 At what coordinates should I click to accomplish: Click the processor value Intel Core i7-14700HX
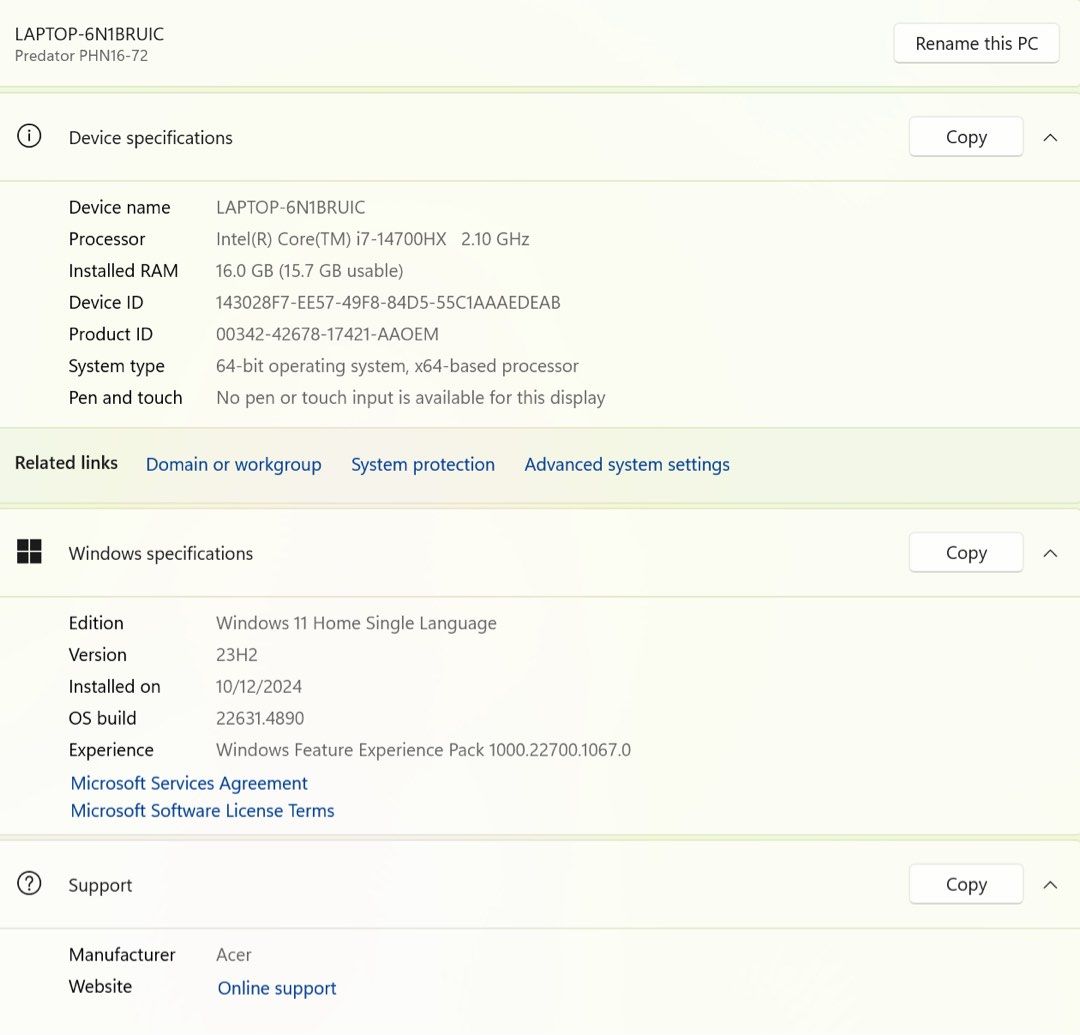pos(373,240)
